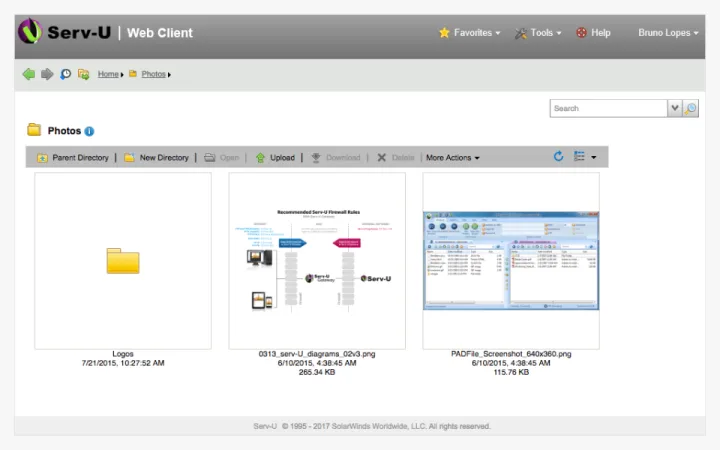Click the Help link
Viewport: 720px width, 450px height.
pos(593,33)
